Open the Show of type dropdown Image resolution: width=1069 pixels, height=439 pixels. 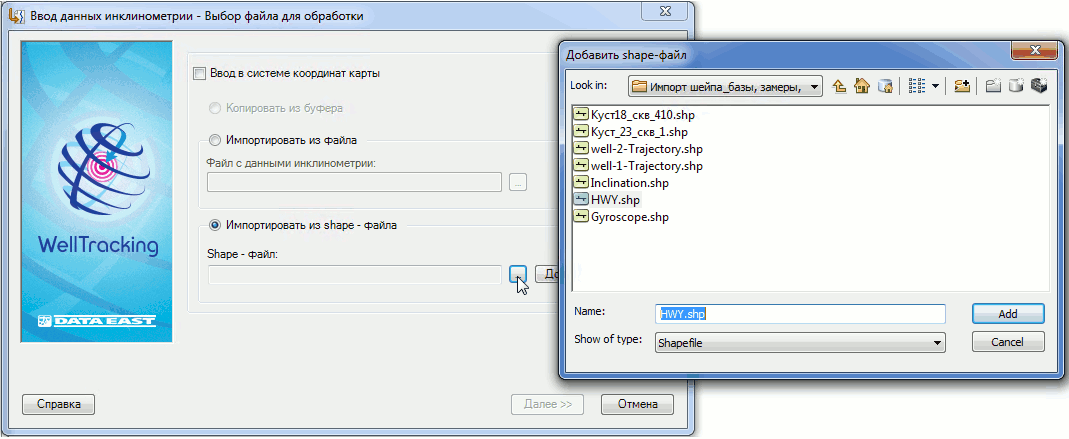[x=936, y=342]
